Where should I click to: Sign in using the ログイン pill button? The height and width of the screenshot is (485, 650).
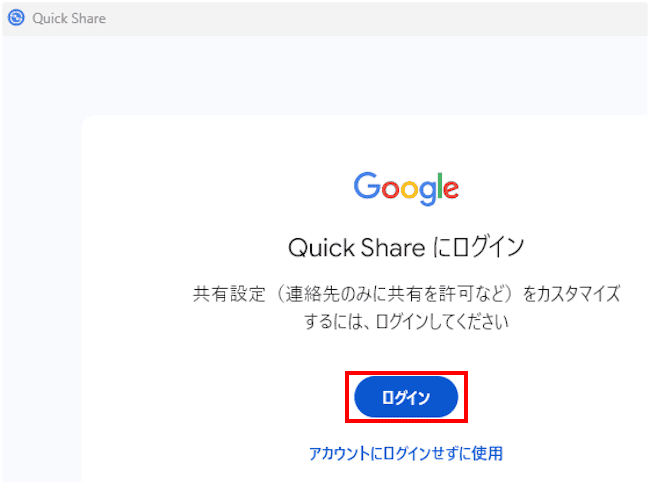406,397
